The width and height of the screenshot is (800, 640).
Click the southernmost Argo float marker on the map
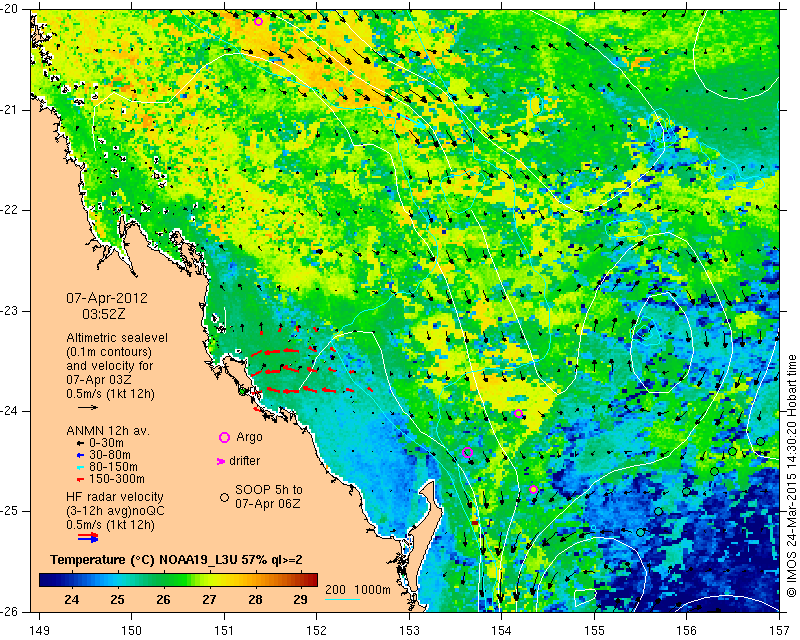pos(534,489)
